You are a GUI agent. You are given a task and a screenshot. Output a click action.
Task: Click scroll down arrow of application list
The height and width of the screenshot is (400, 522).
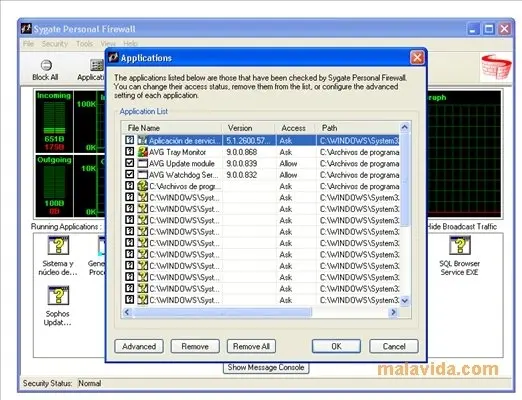pyautogui.click(x=405, y=301)
